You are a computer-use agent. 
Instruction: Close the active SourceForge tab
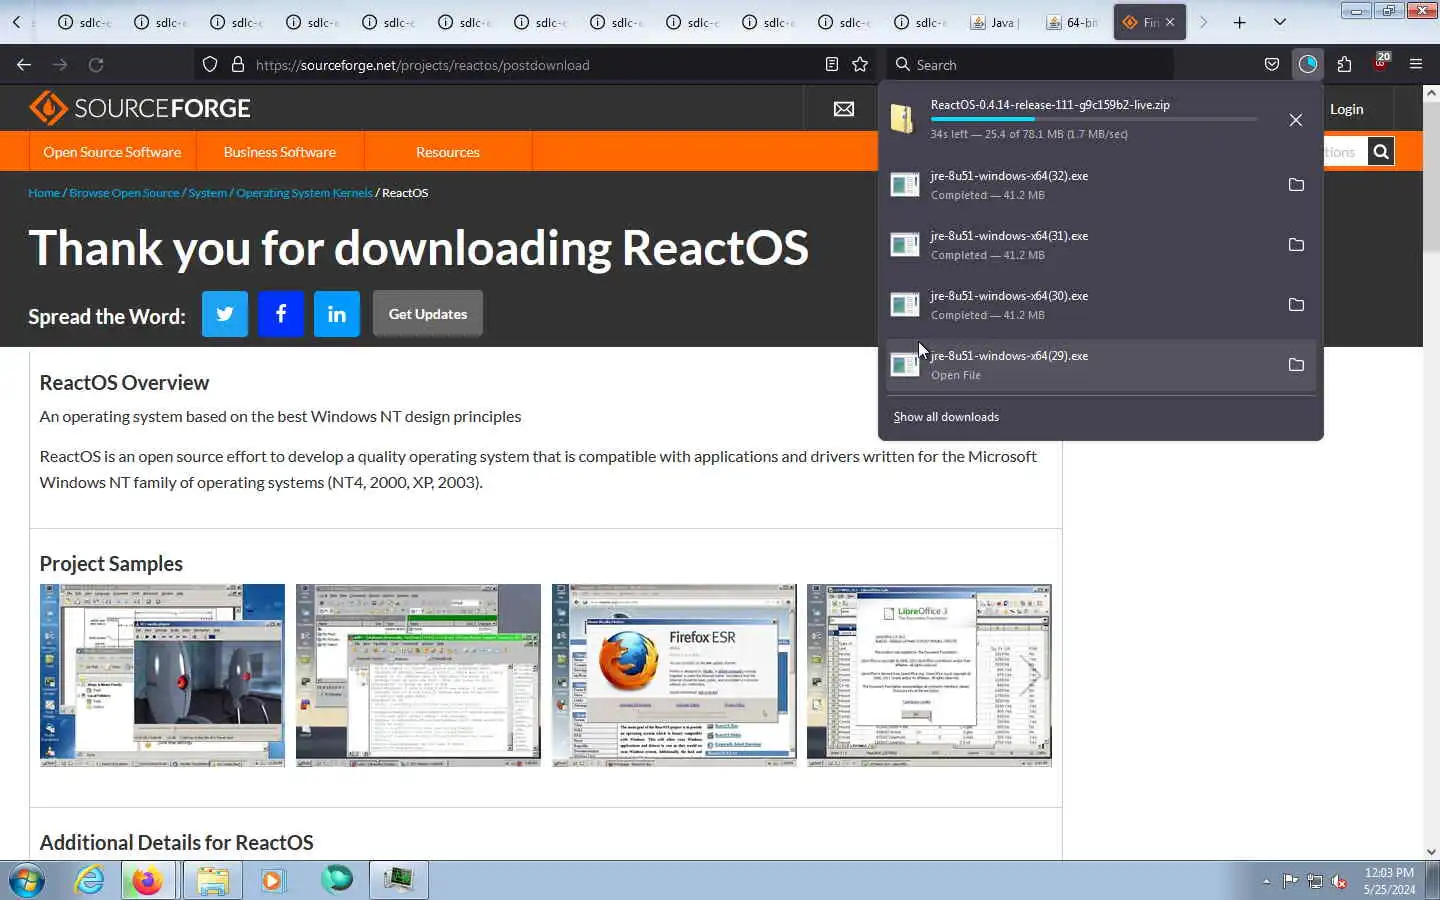point(1170,22)
